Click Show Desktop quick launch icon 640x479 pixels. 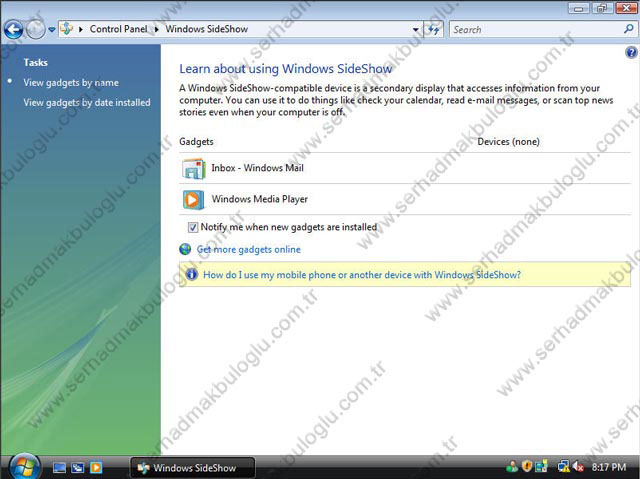coord(59,467)
